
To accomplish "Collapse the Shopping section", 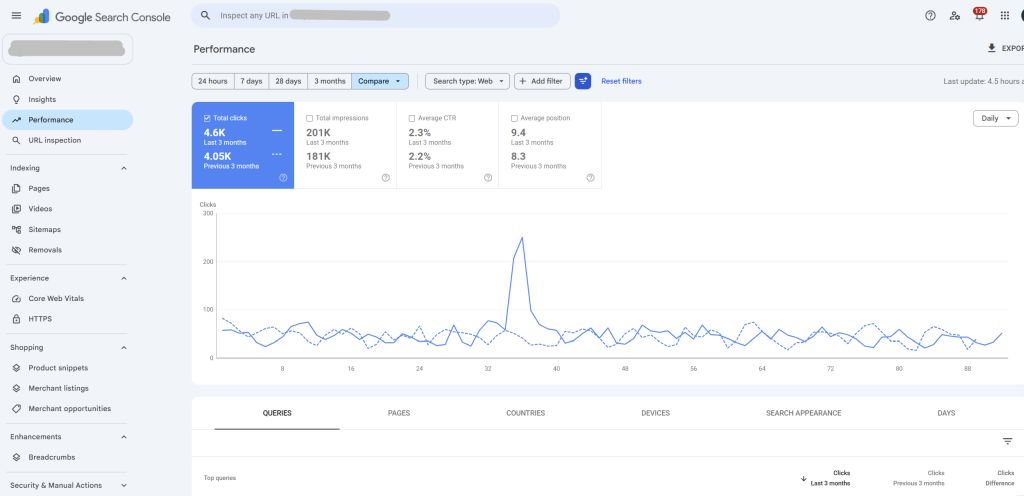I will [x=124, y=348].
